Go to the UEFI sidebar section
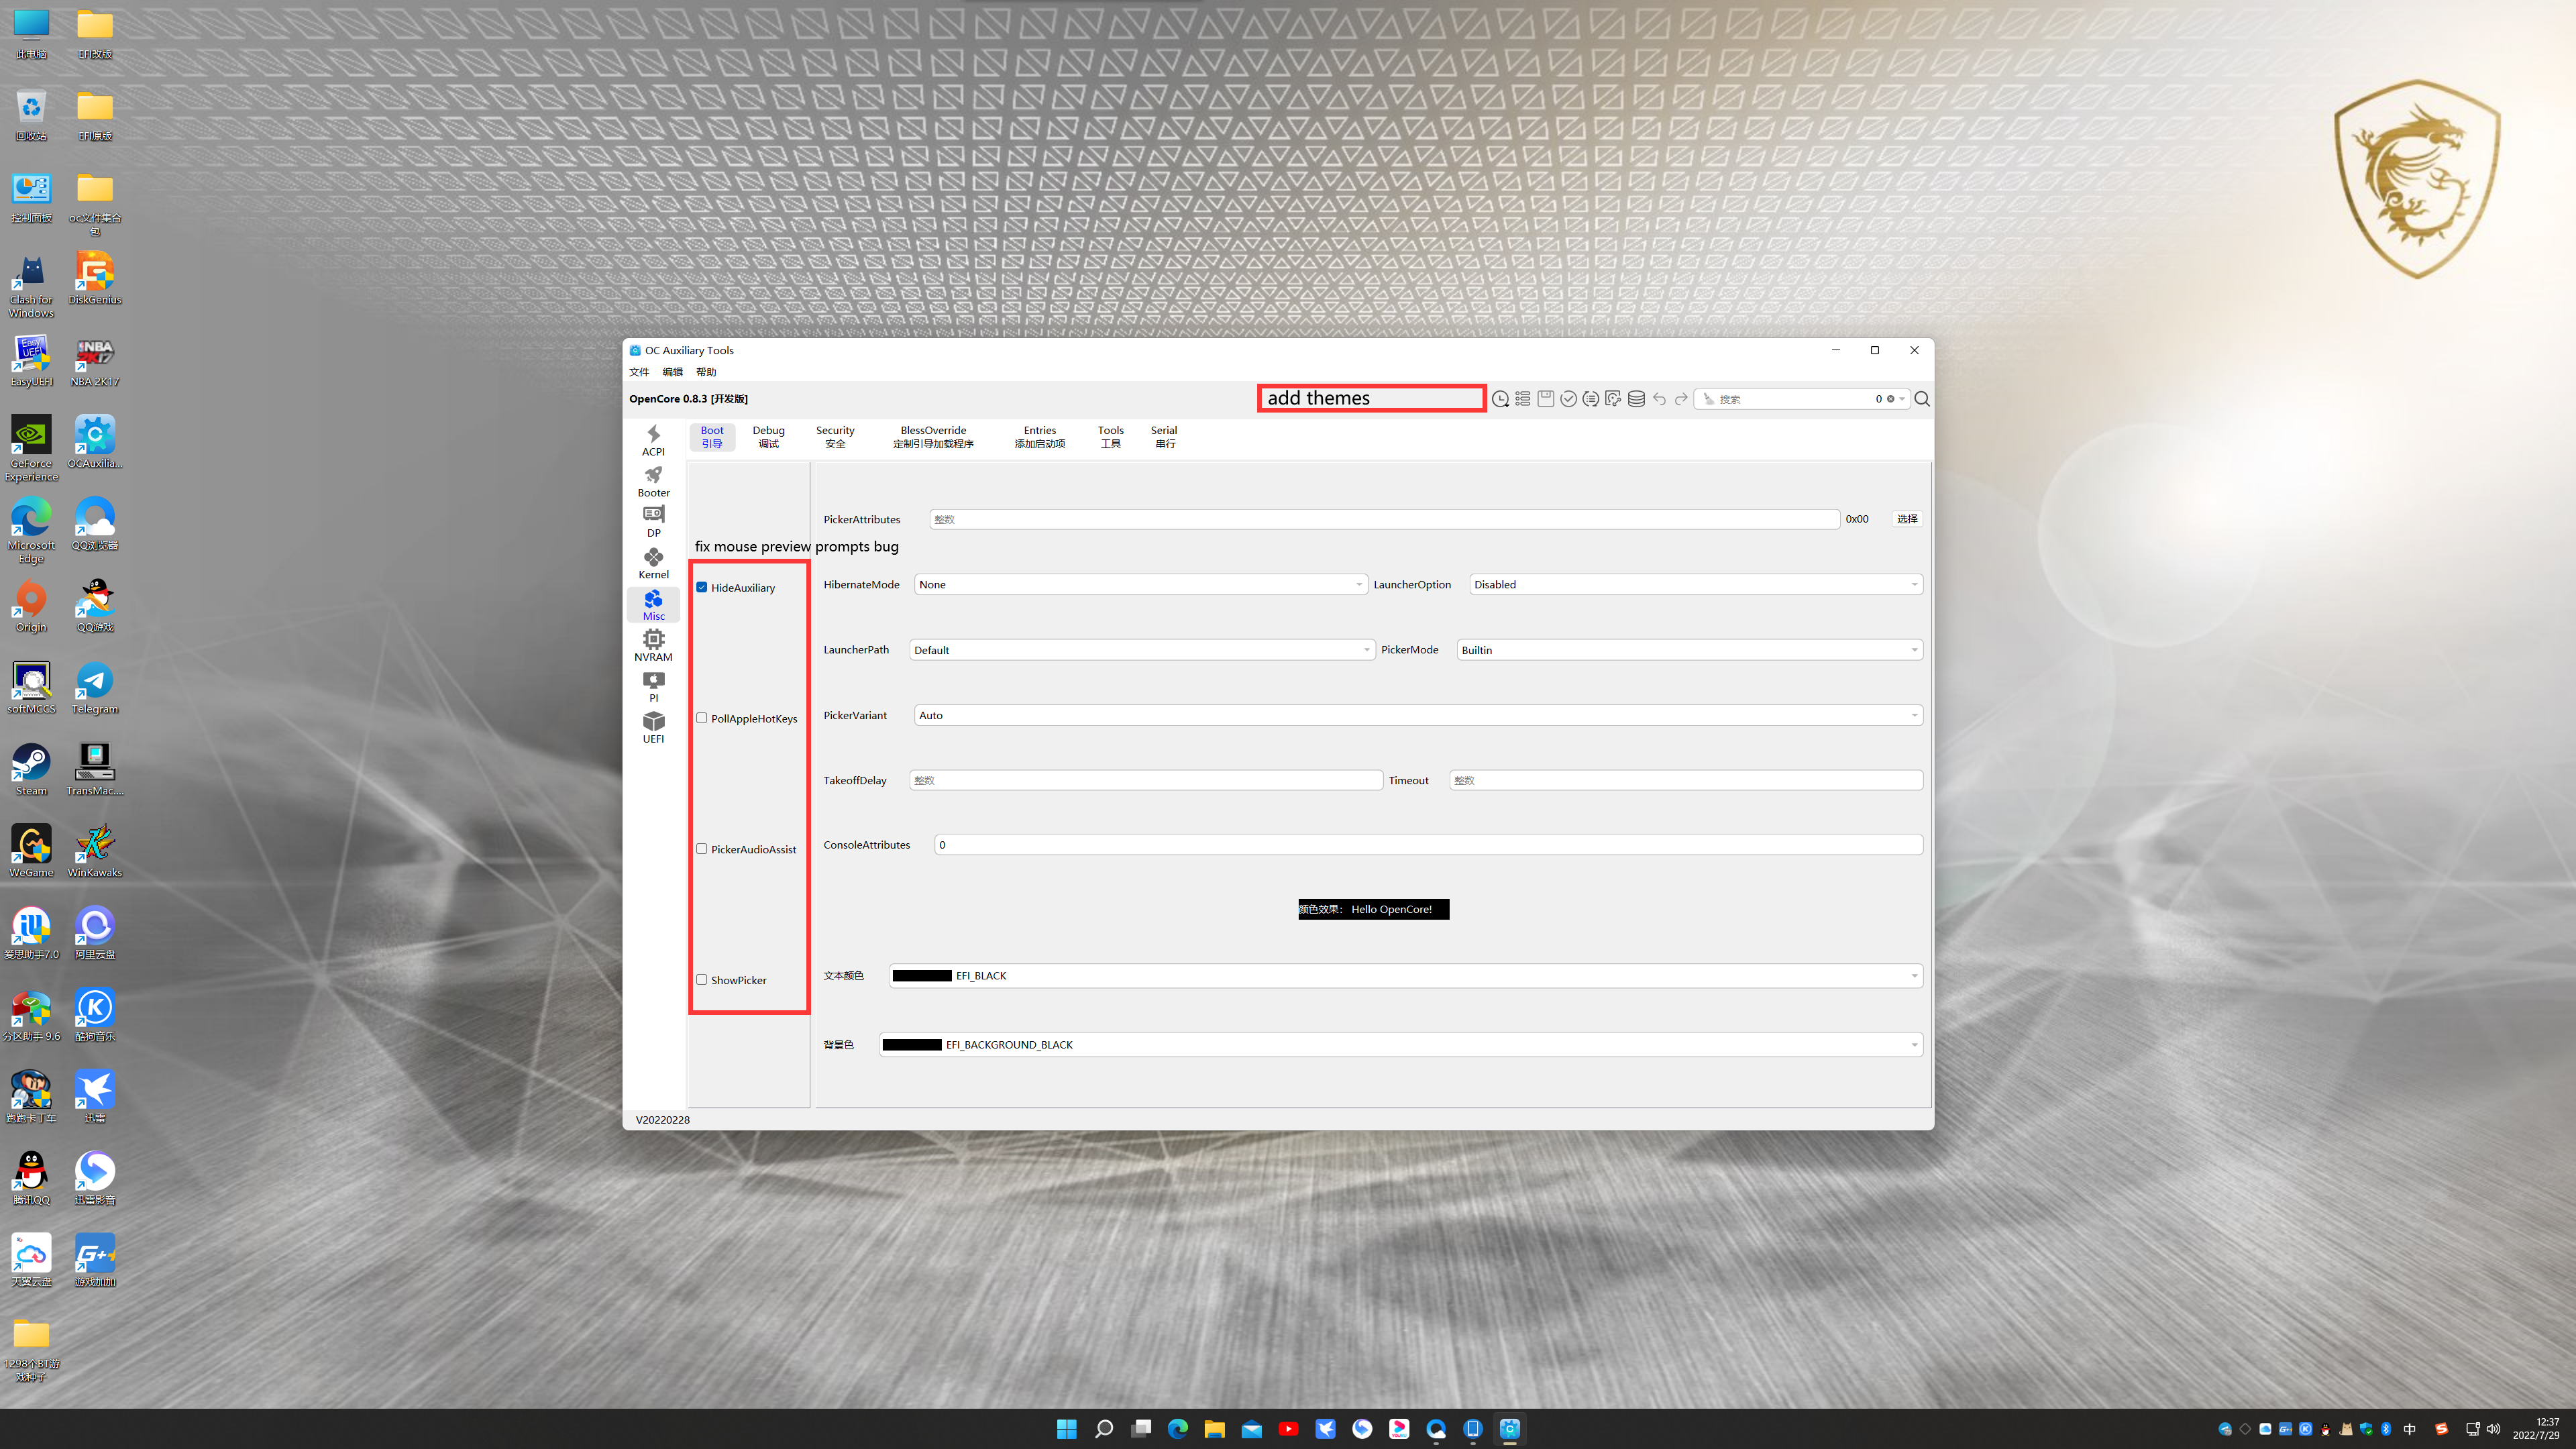 pyautogui.click(x=653, y=727)
